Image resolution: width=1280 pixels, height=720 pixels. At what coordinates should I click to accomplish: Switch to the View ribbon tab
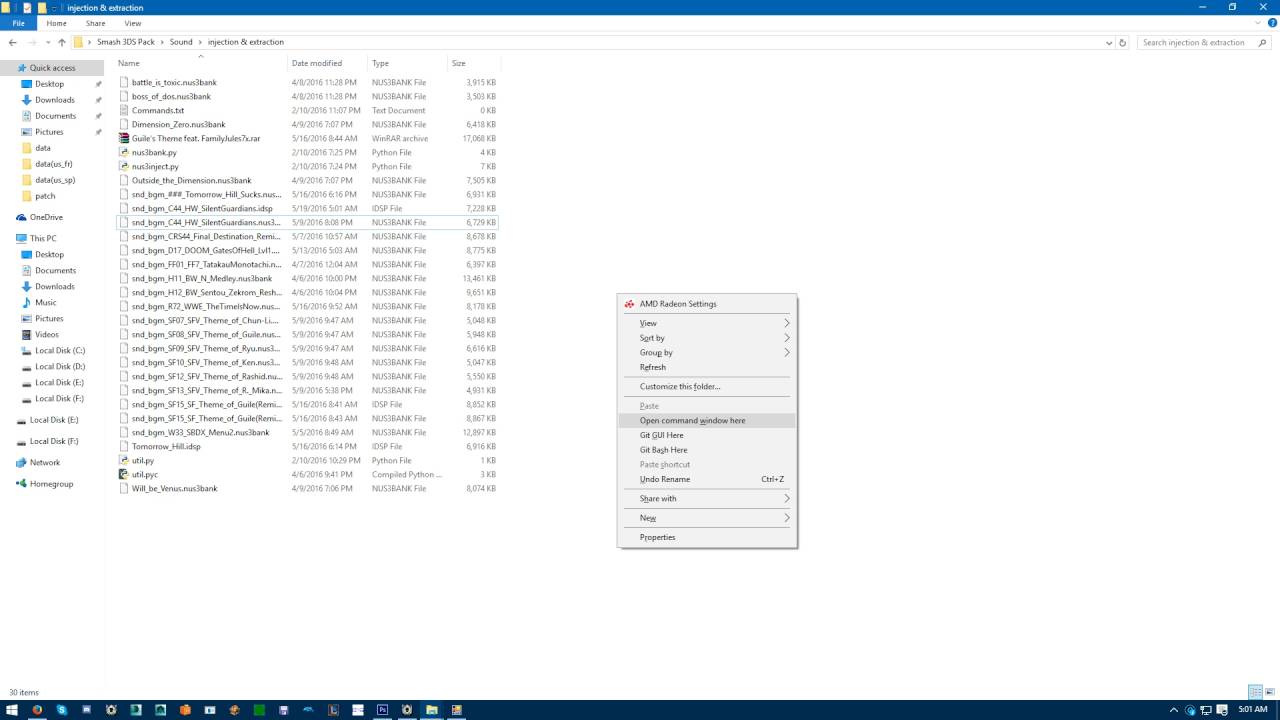133,23
